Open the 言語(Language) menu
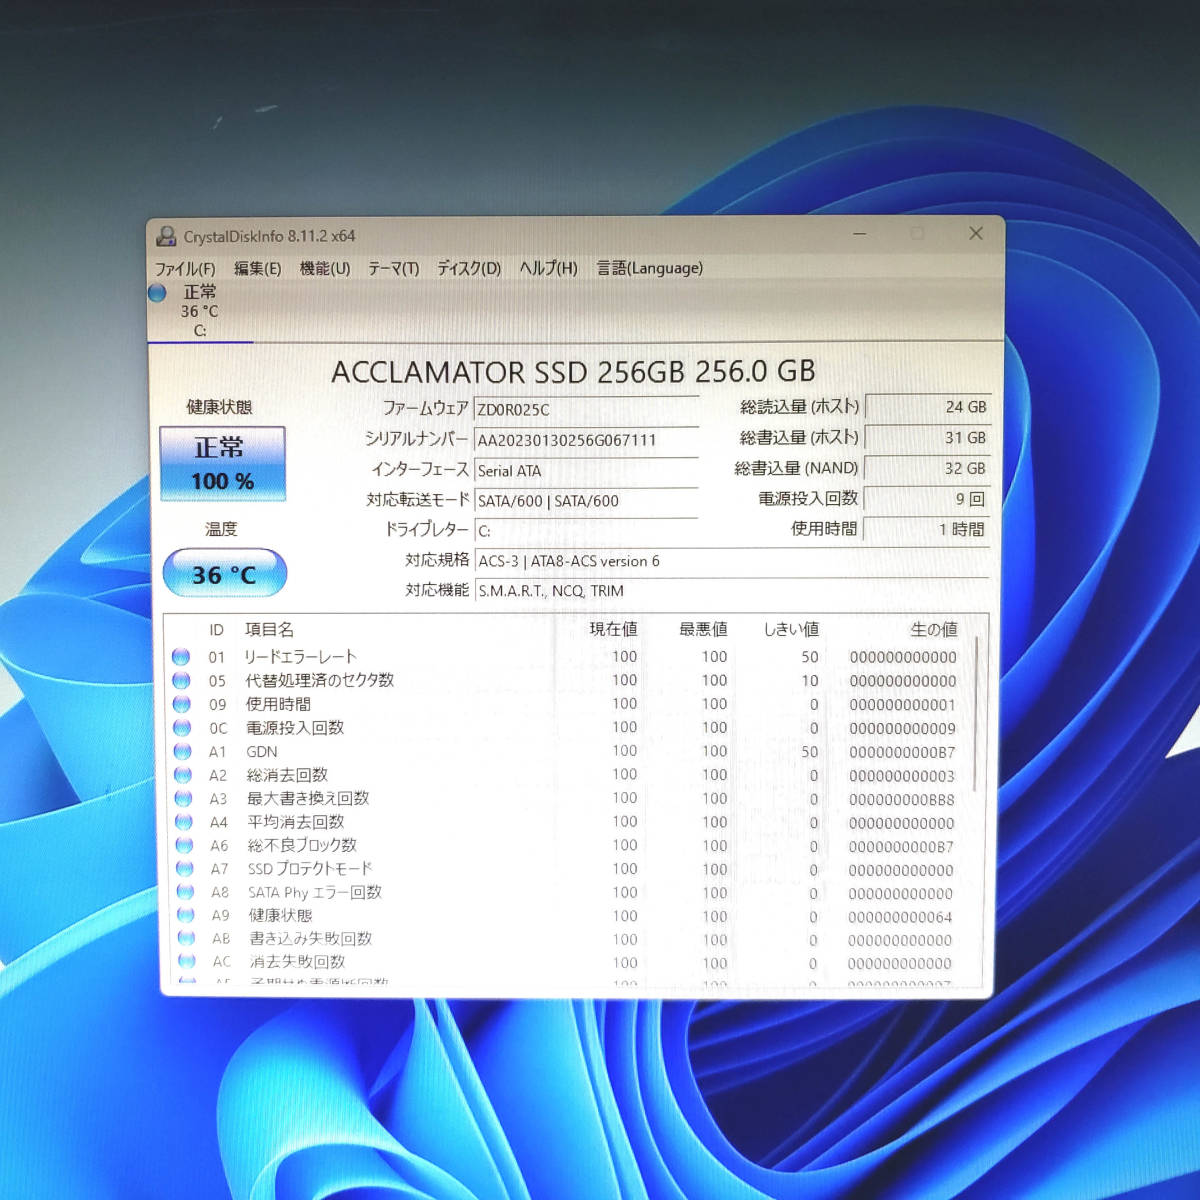The image size is (1200, 1200). (649, 269)
